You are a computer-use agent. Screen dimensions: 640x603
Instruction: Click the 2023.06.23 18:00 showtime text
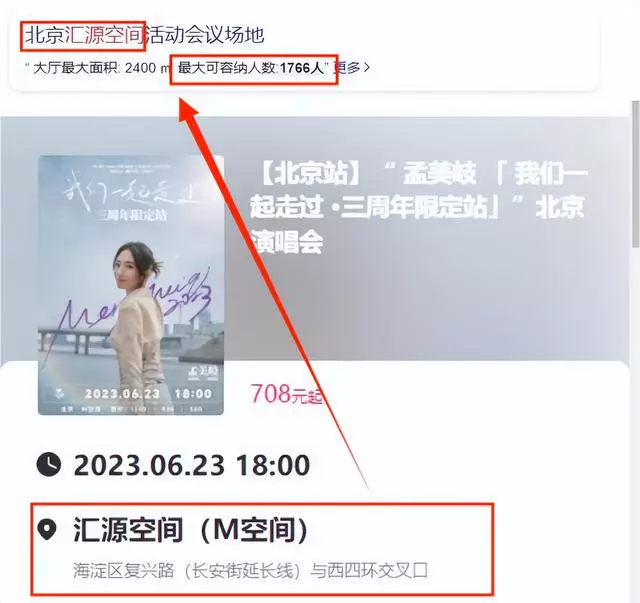pyautogui.click(x=191, y=465)
